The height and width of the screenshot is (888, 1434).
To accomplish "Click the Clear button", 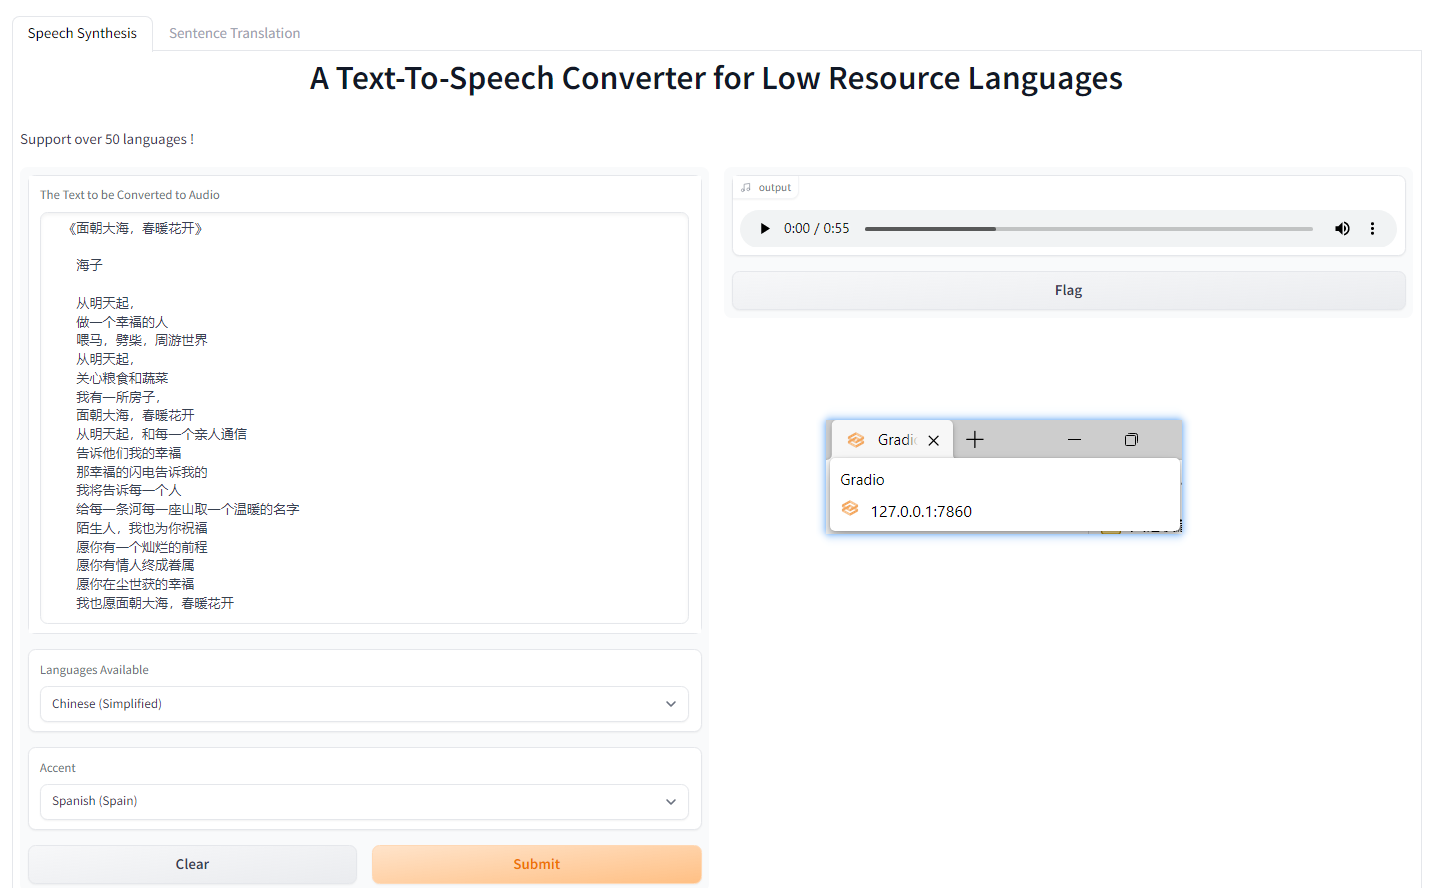I will tap(192, 864).
